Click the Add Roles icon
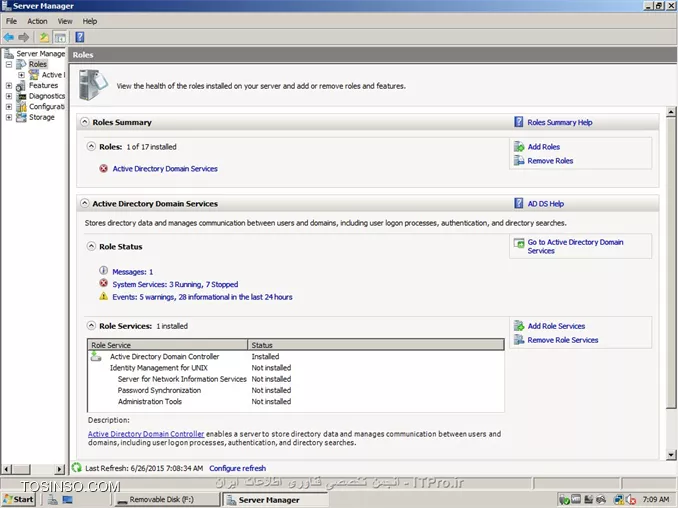 click(519, 147)
